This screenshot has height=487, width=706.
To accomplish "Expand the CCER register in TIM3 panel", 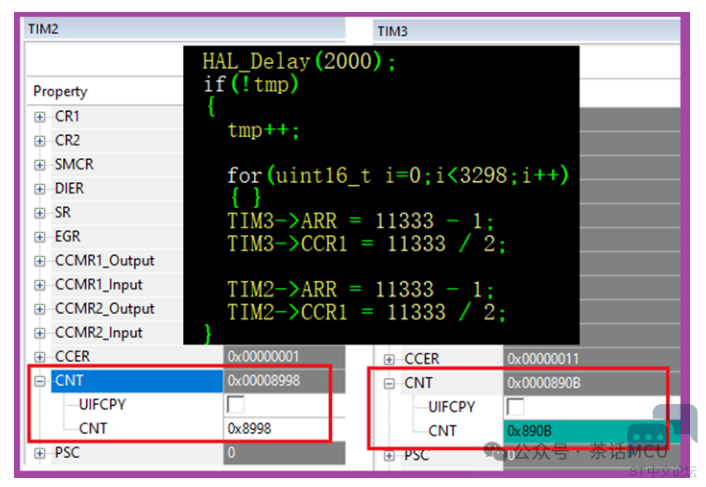I will (x=390, y=359).
